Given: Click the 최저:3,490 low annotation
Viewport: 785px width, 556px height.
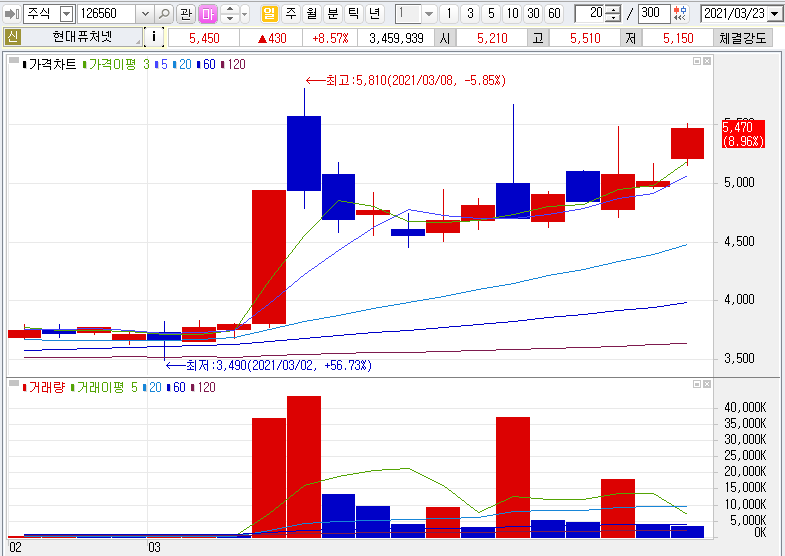Looking at the screenshot, I should click(x=269, y=365).
